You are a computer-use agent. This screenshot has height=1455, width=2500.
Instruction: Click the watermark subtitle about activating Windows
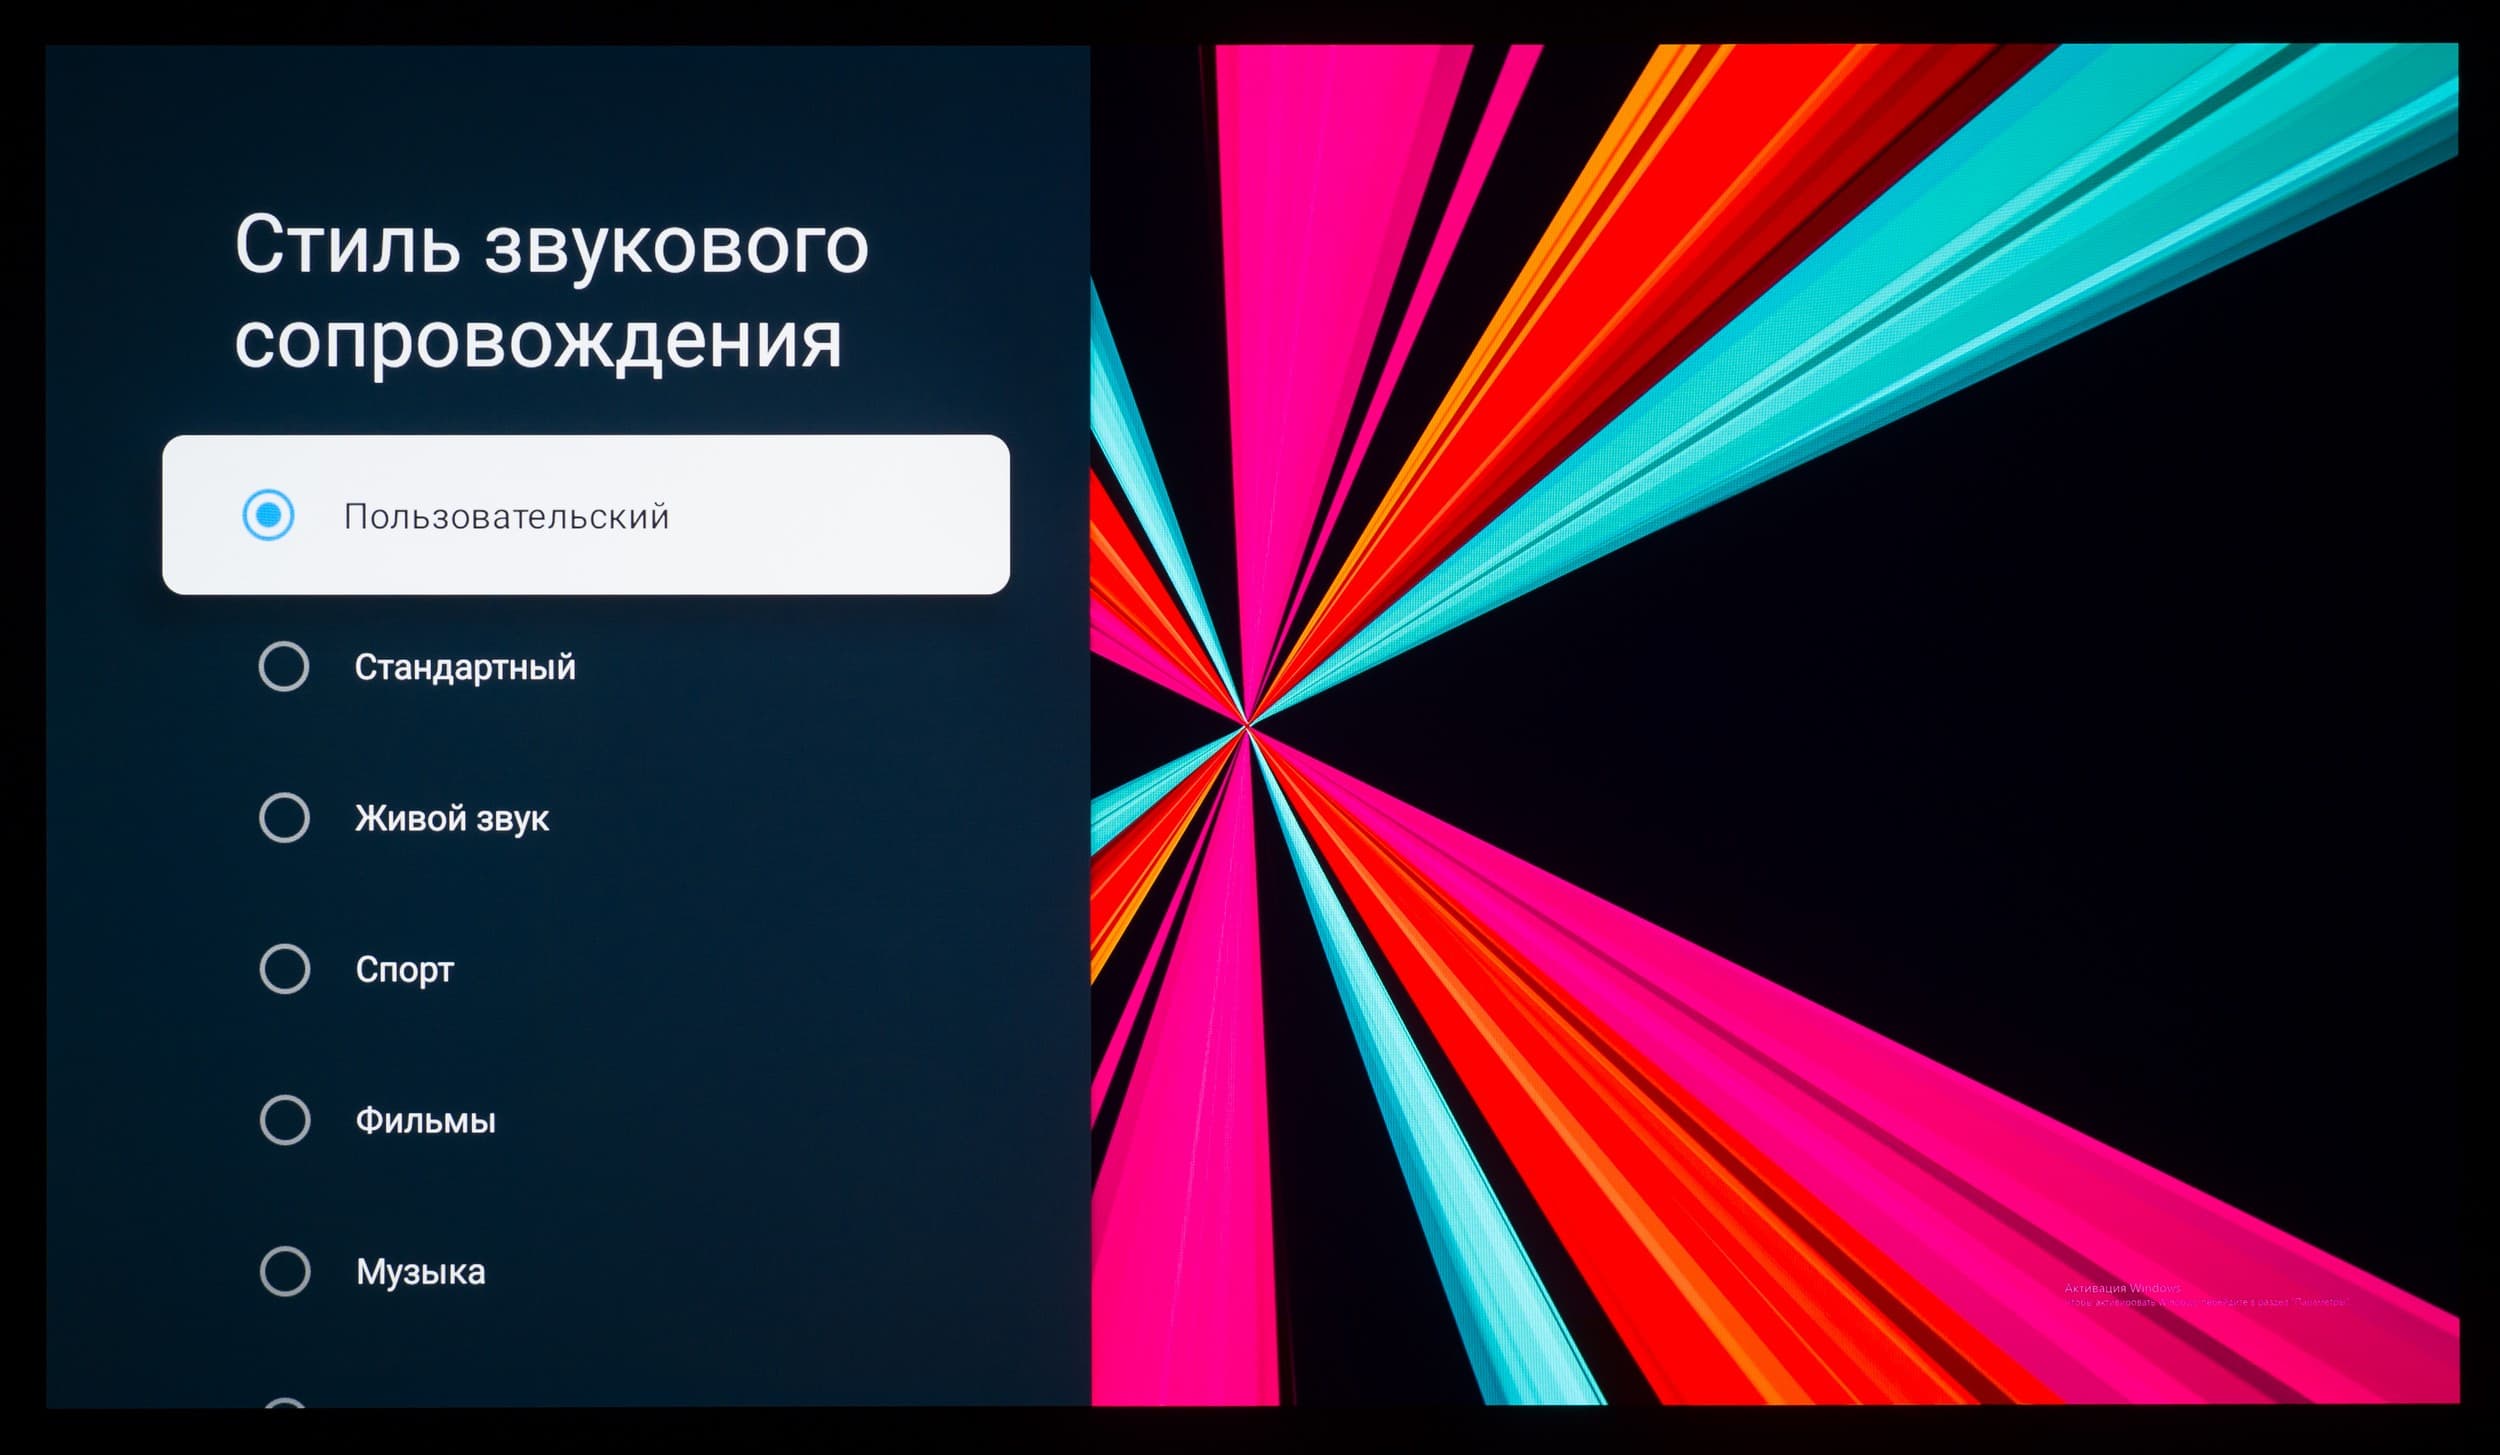2205,1302
